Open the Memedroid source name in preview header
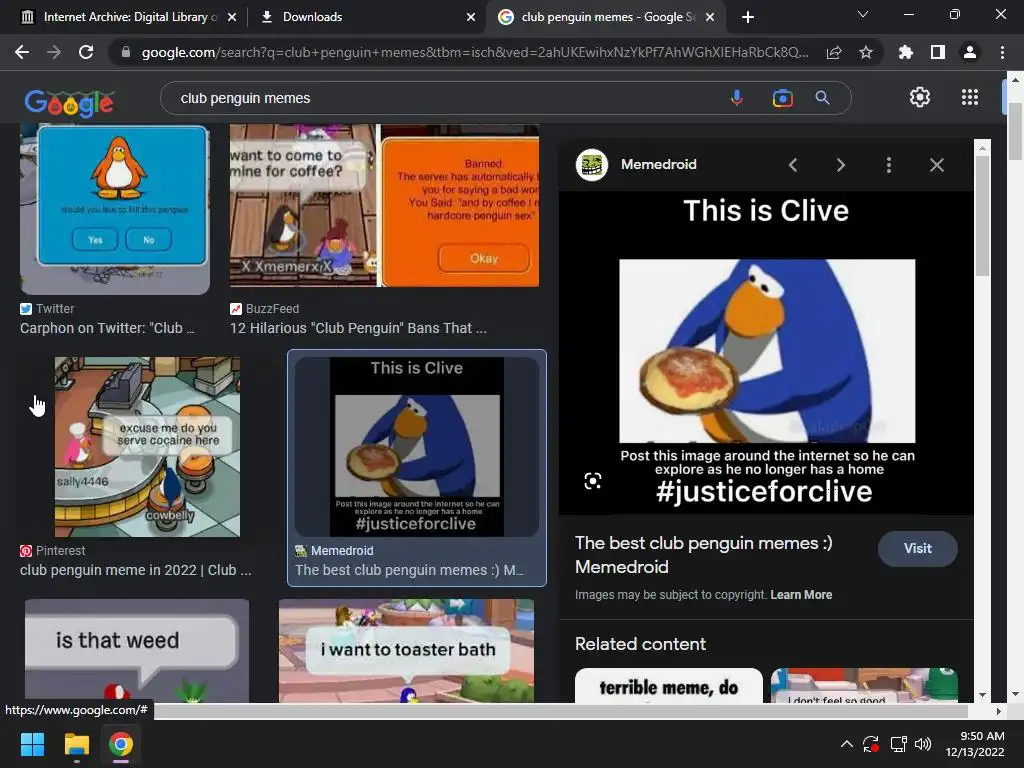 pos(658,165)
